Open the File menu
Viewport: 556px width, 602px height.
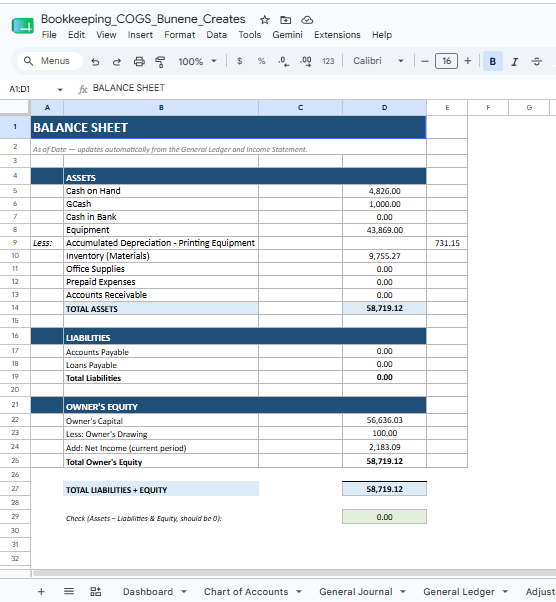49,35
